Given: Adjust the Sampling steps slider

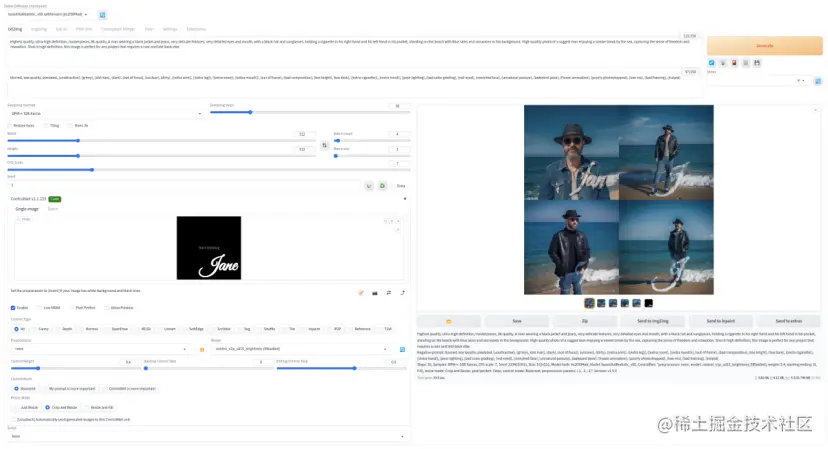Looking at the screenshot, I should point(309,113).
